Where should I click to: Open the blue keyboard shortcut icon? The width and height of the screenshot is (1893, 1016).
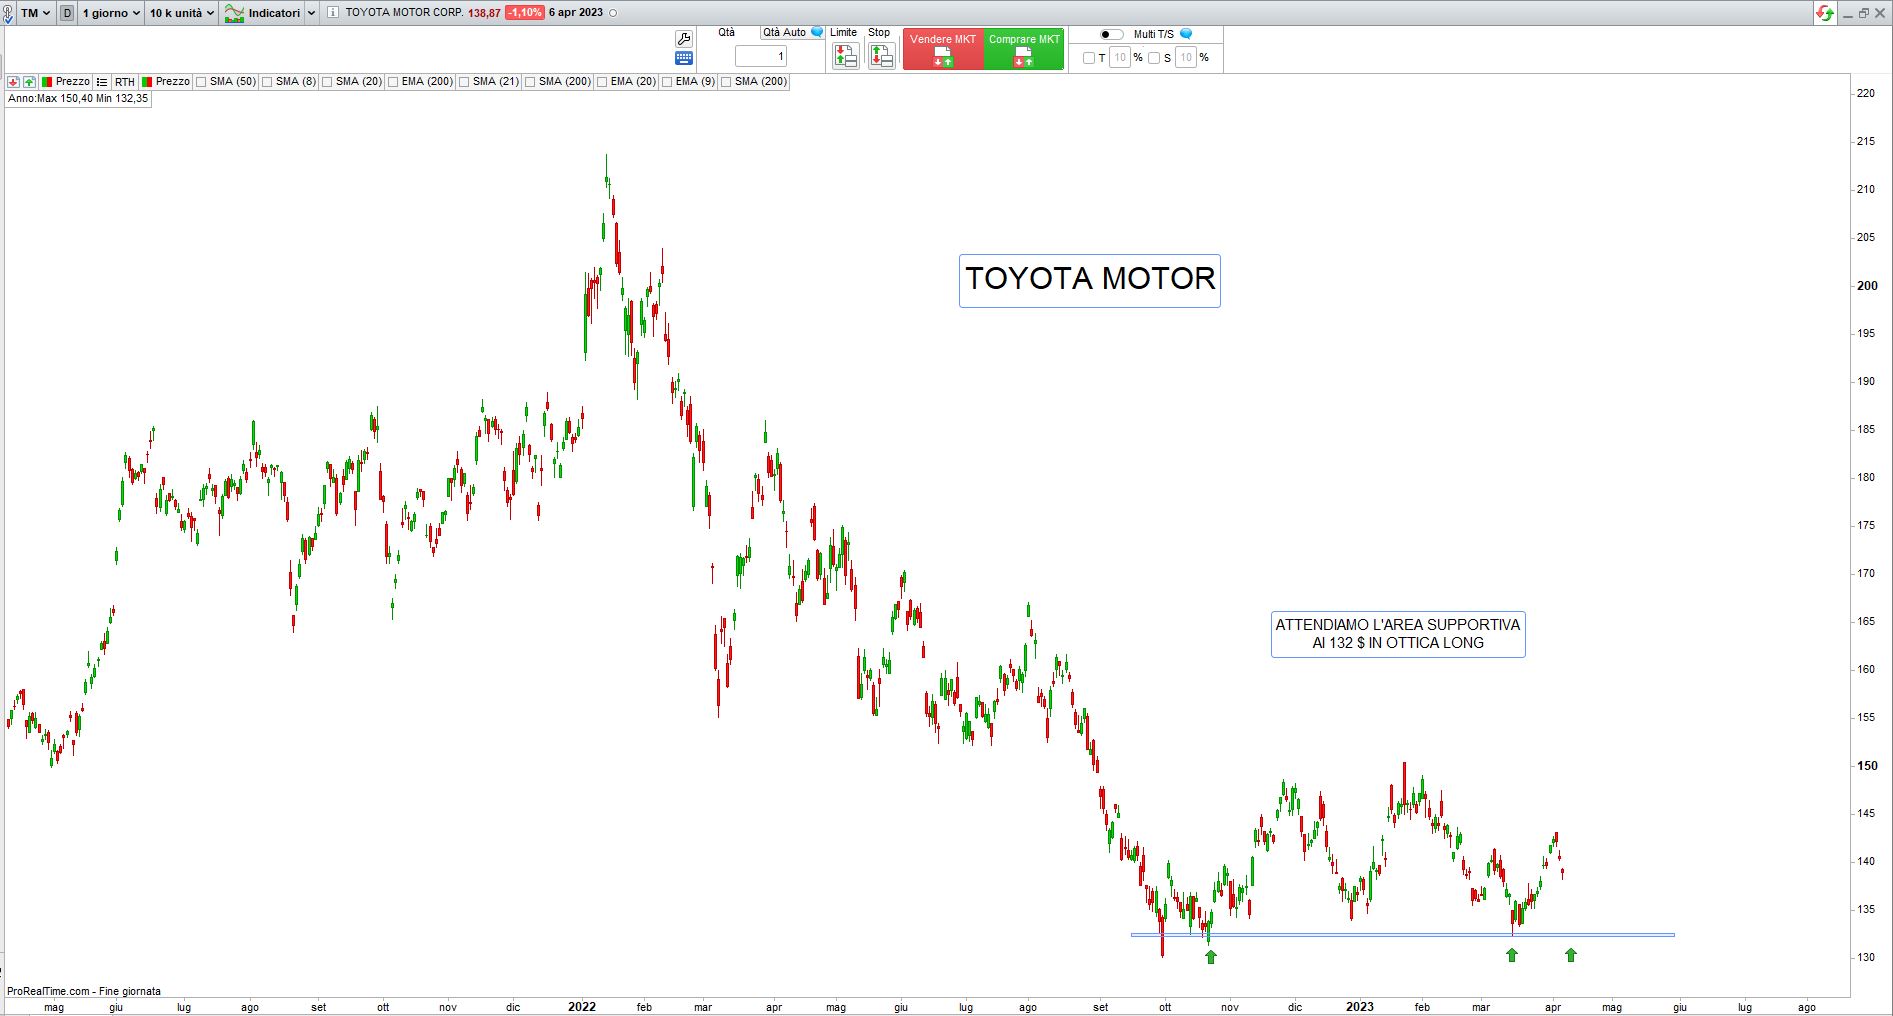684,59
